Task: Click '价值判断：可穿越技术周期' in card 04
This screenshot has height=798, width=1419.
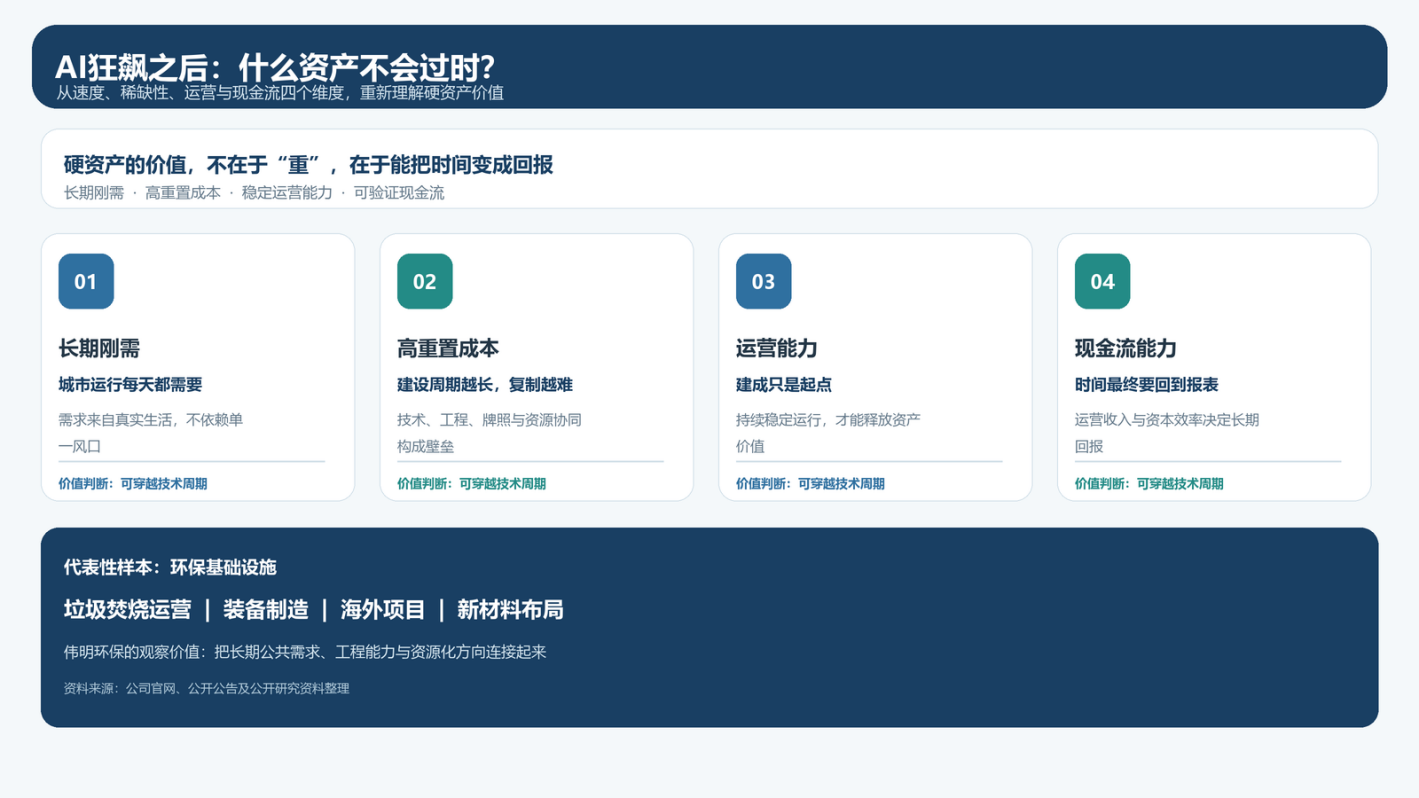Action: [1150, 484]
